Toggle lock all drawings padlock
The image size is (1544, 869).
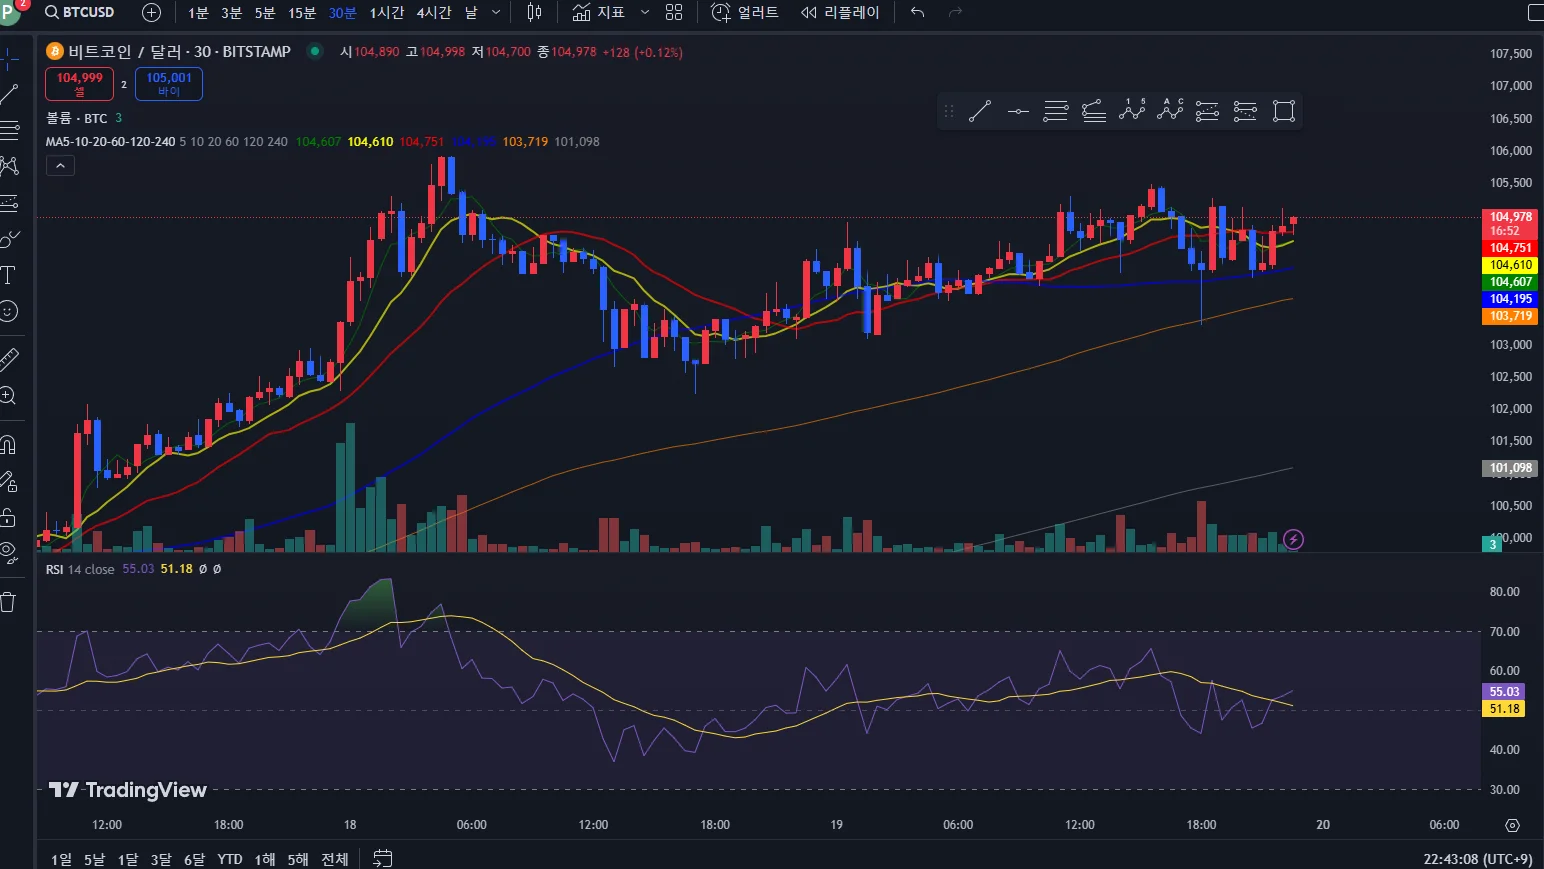(9, 517)
